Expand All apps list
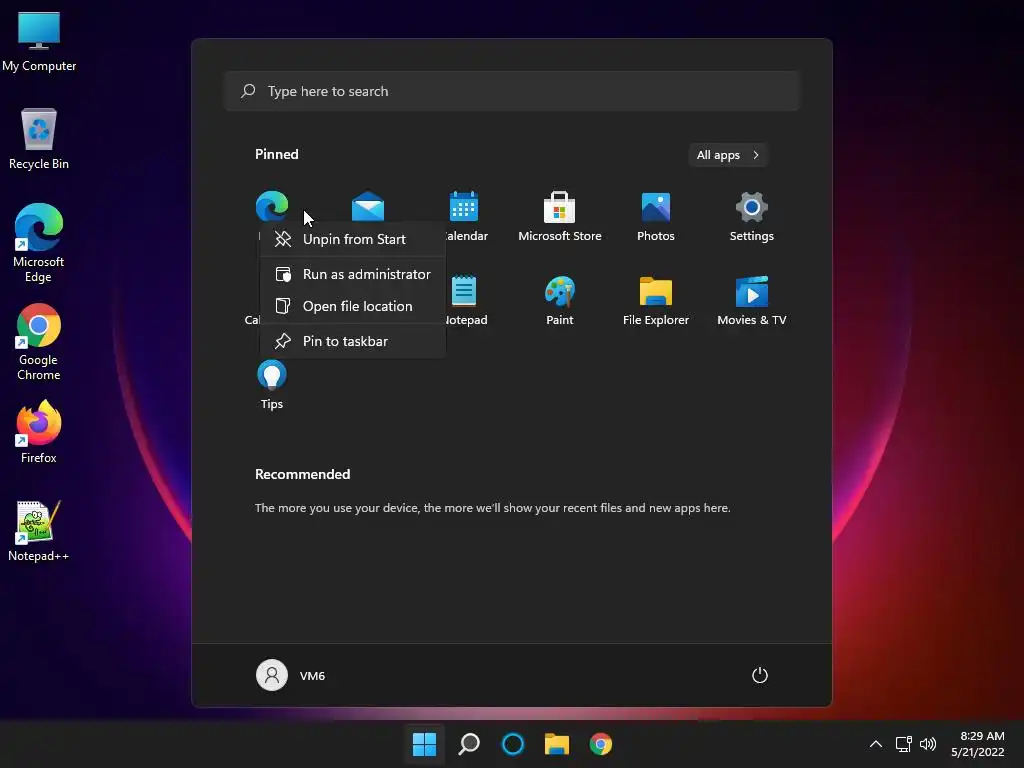The image size is (1024, 768). pos(728,155)
